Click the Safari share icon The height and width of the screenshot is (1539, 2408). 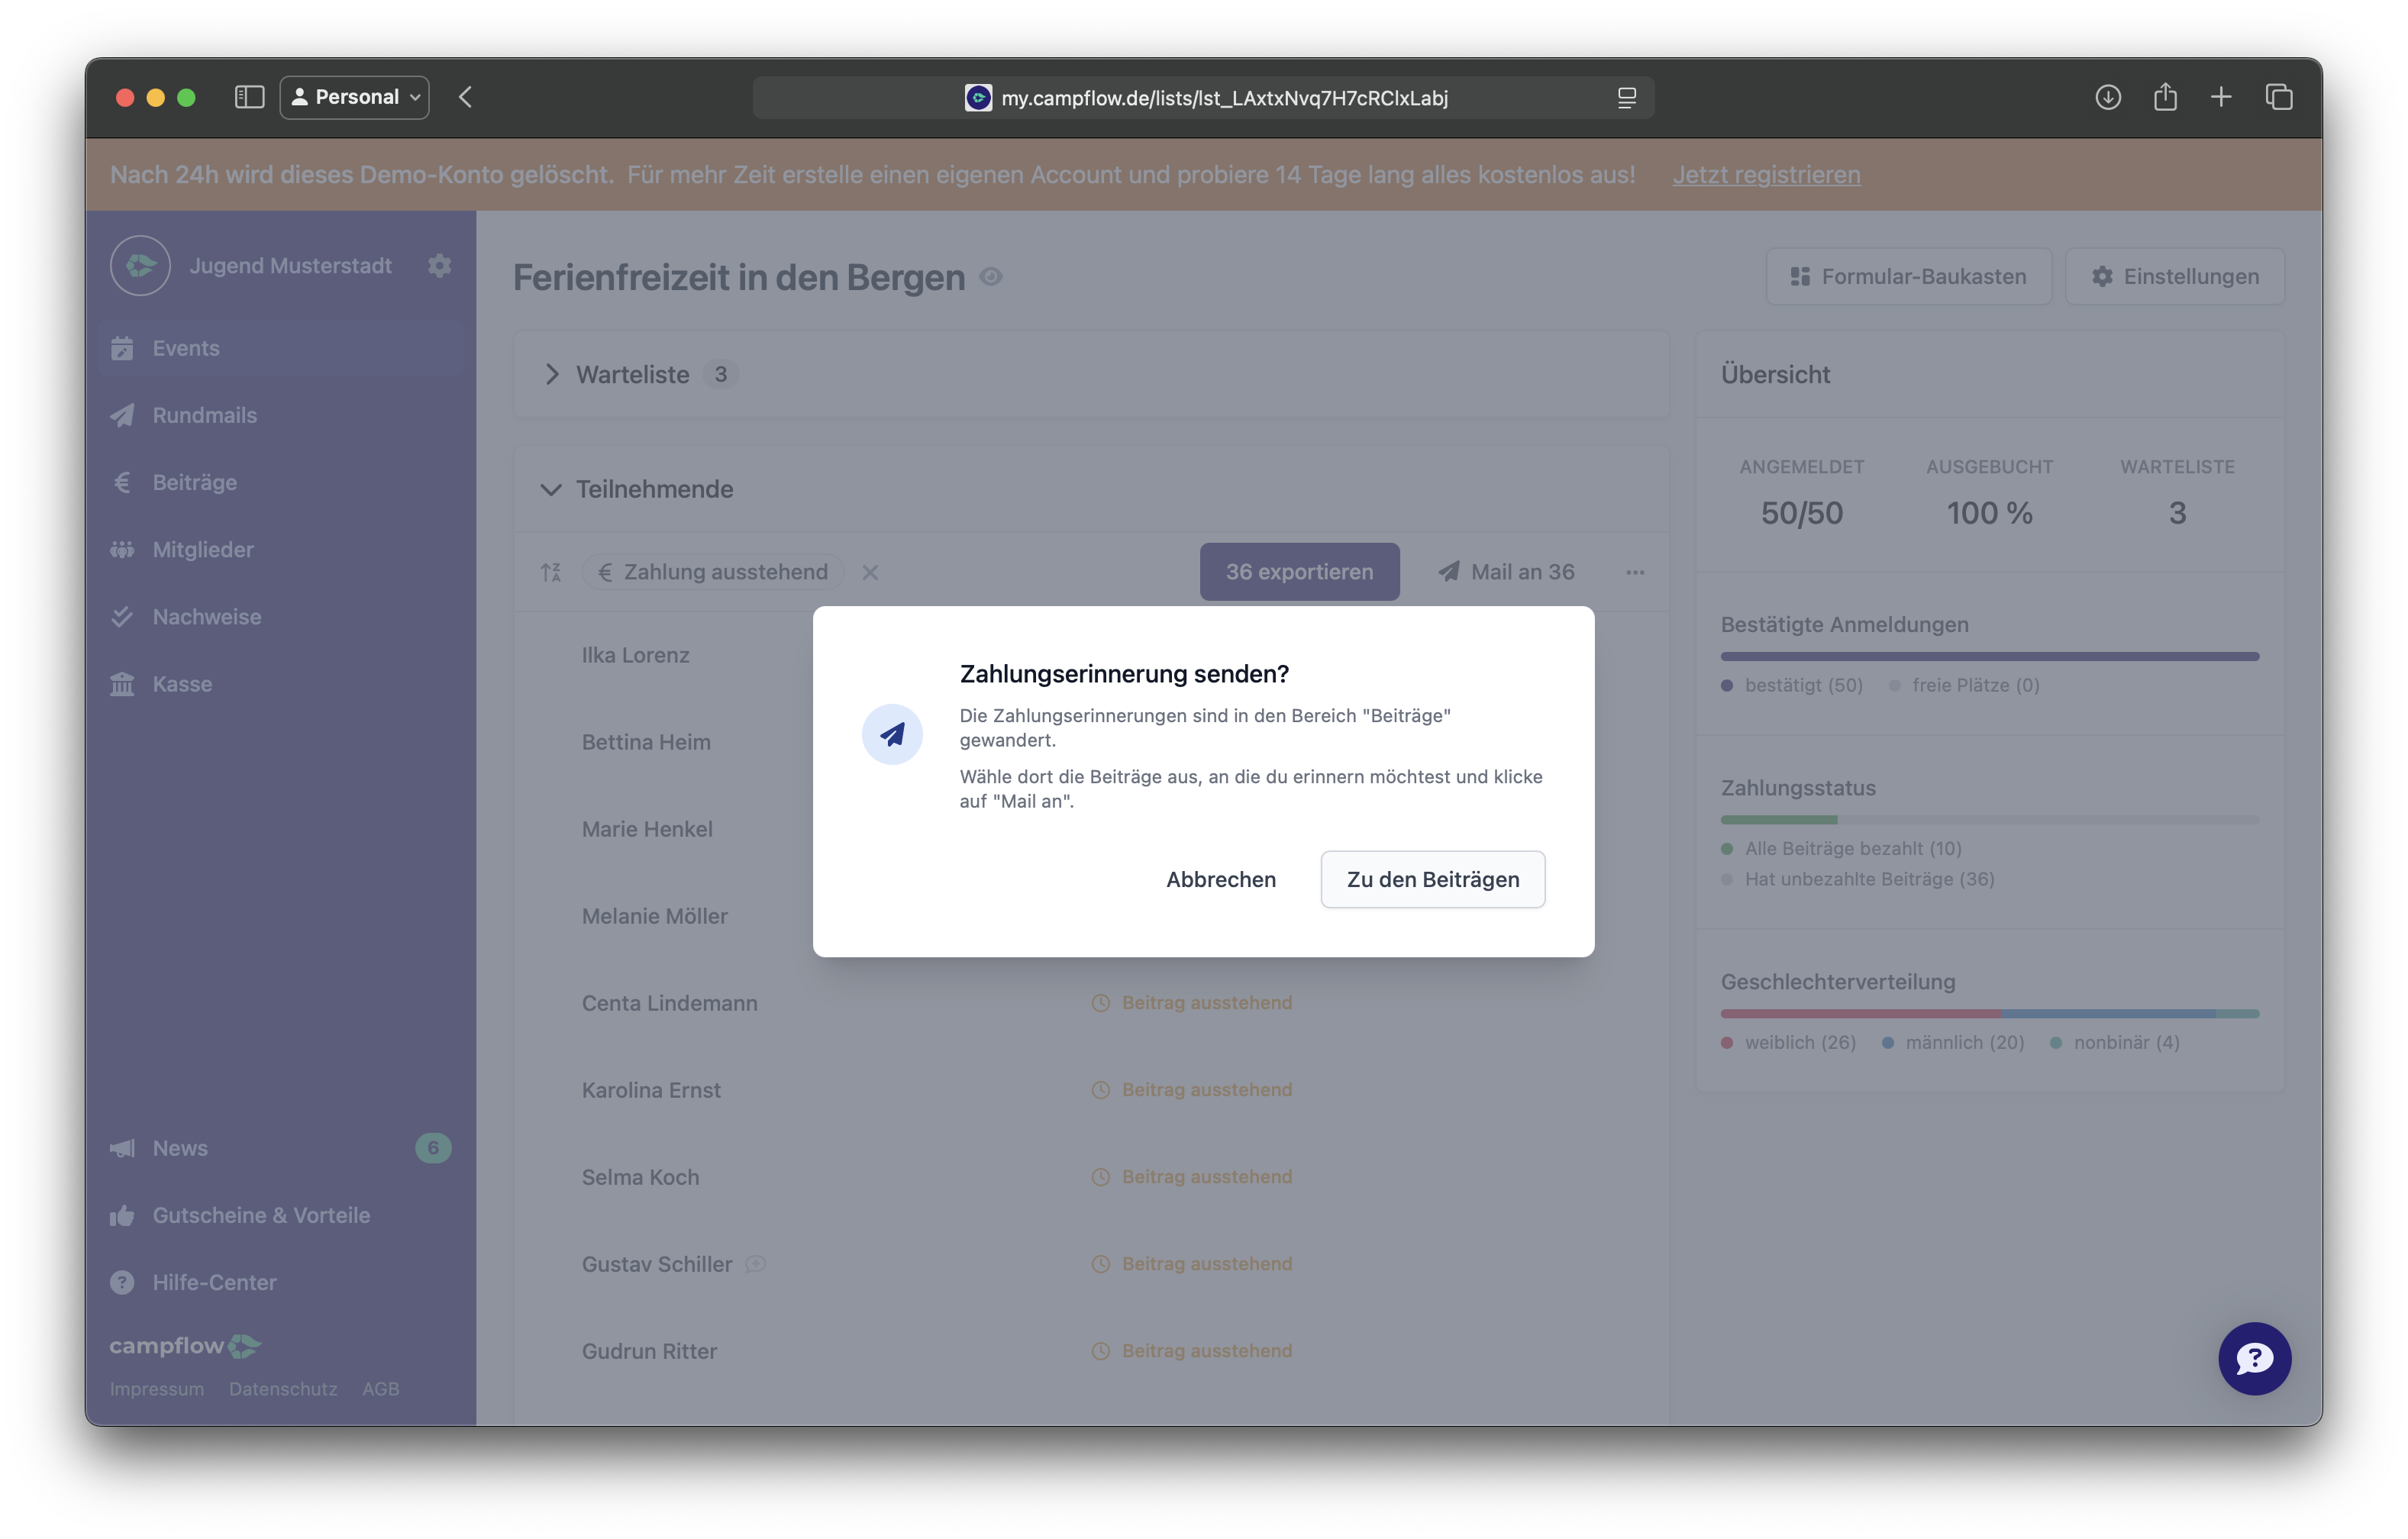pos(2165,97)
